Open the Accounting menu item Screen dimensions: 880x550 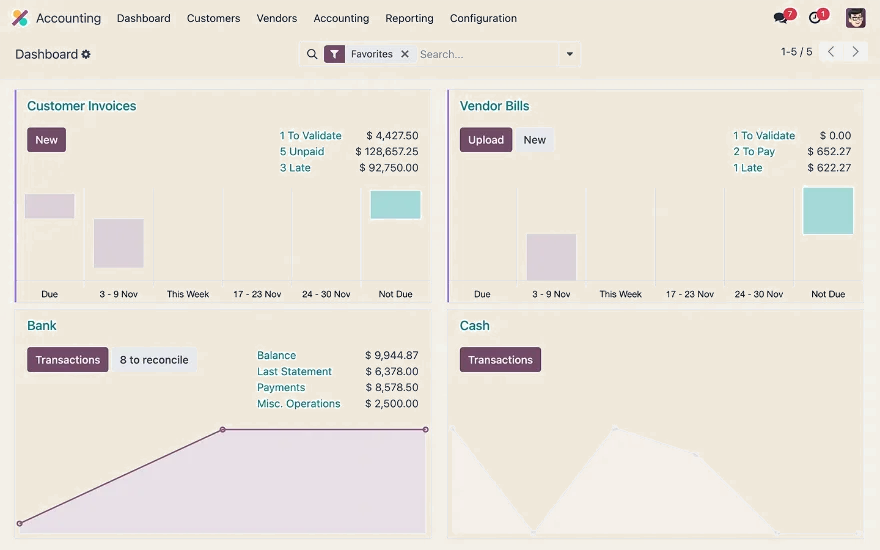(341, 18)
